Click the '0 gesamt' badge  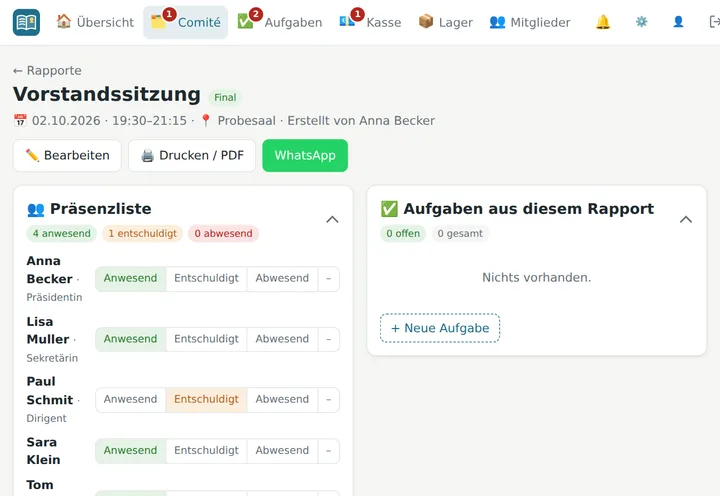pyautogui.click(x=460, y=234)
